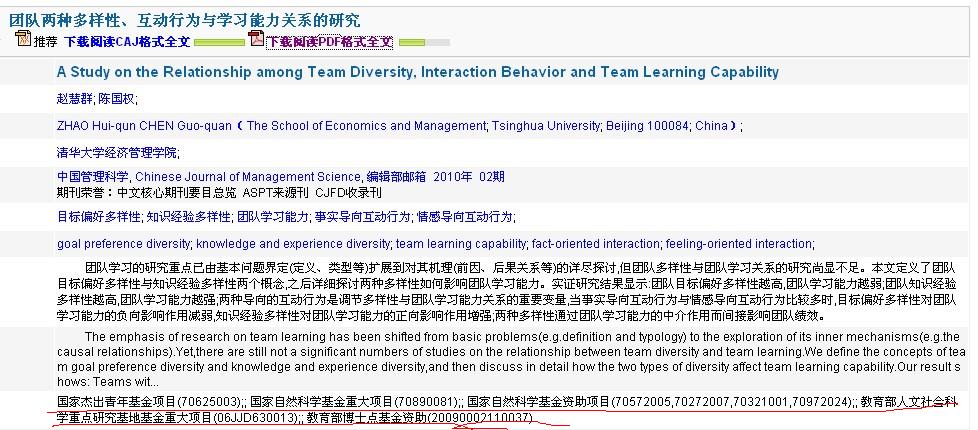Click 中文核心期刊要目总览 journal honor text
The width and height of the screenshot is (978, 430).
point(177,192)
